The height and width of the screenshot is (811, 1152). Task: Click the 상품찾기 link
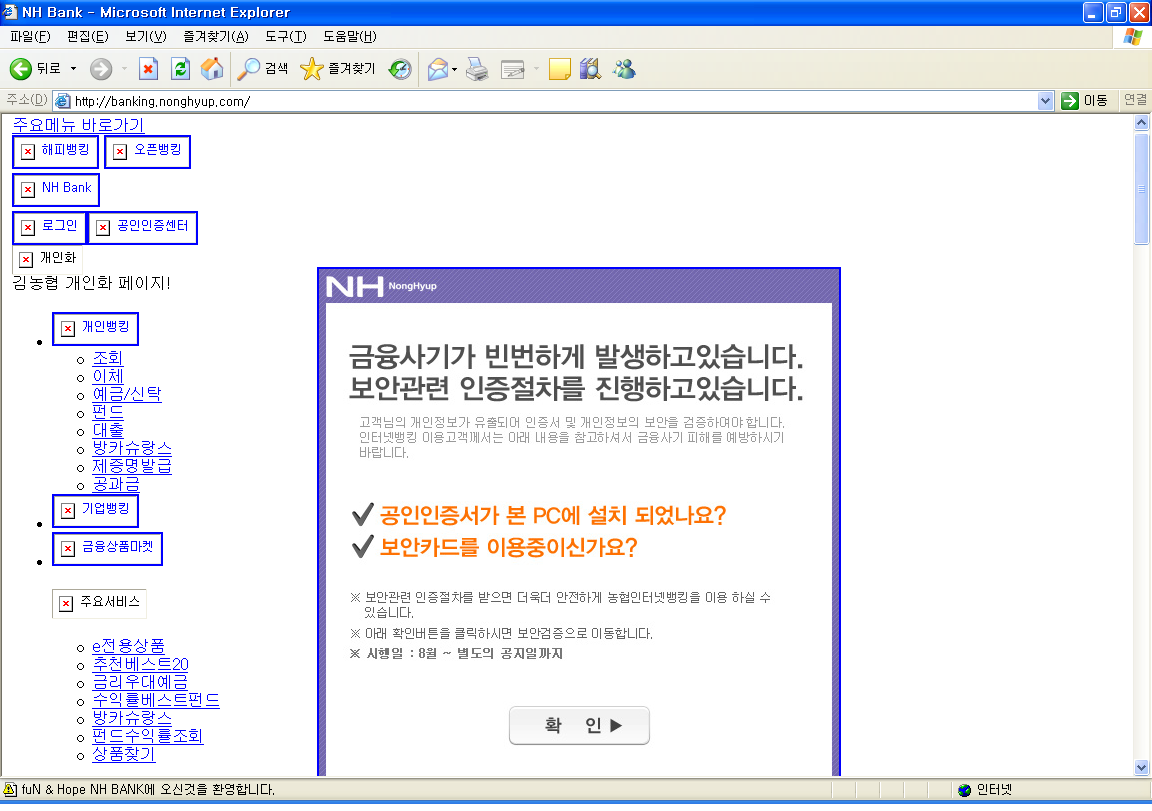point(123,754)
